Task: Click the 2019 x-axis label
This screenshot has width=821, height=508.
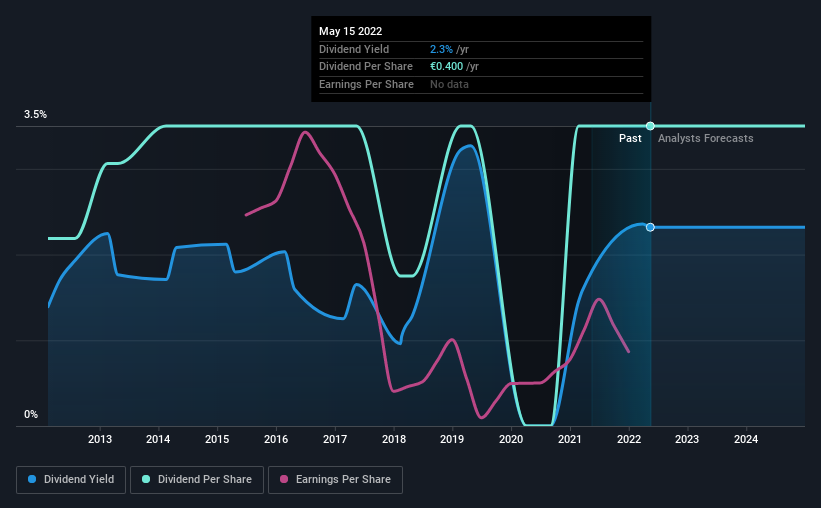Action: (452, 439)
